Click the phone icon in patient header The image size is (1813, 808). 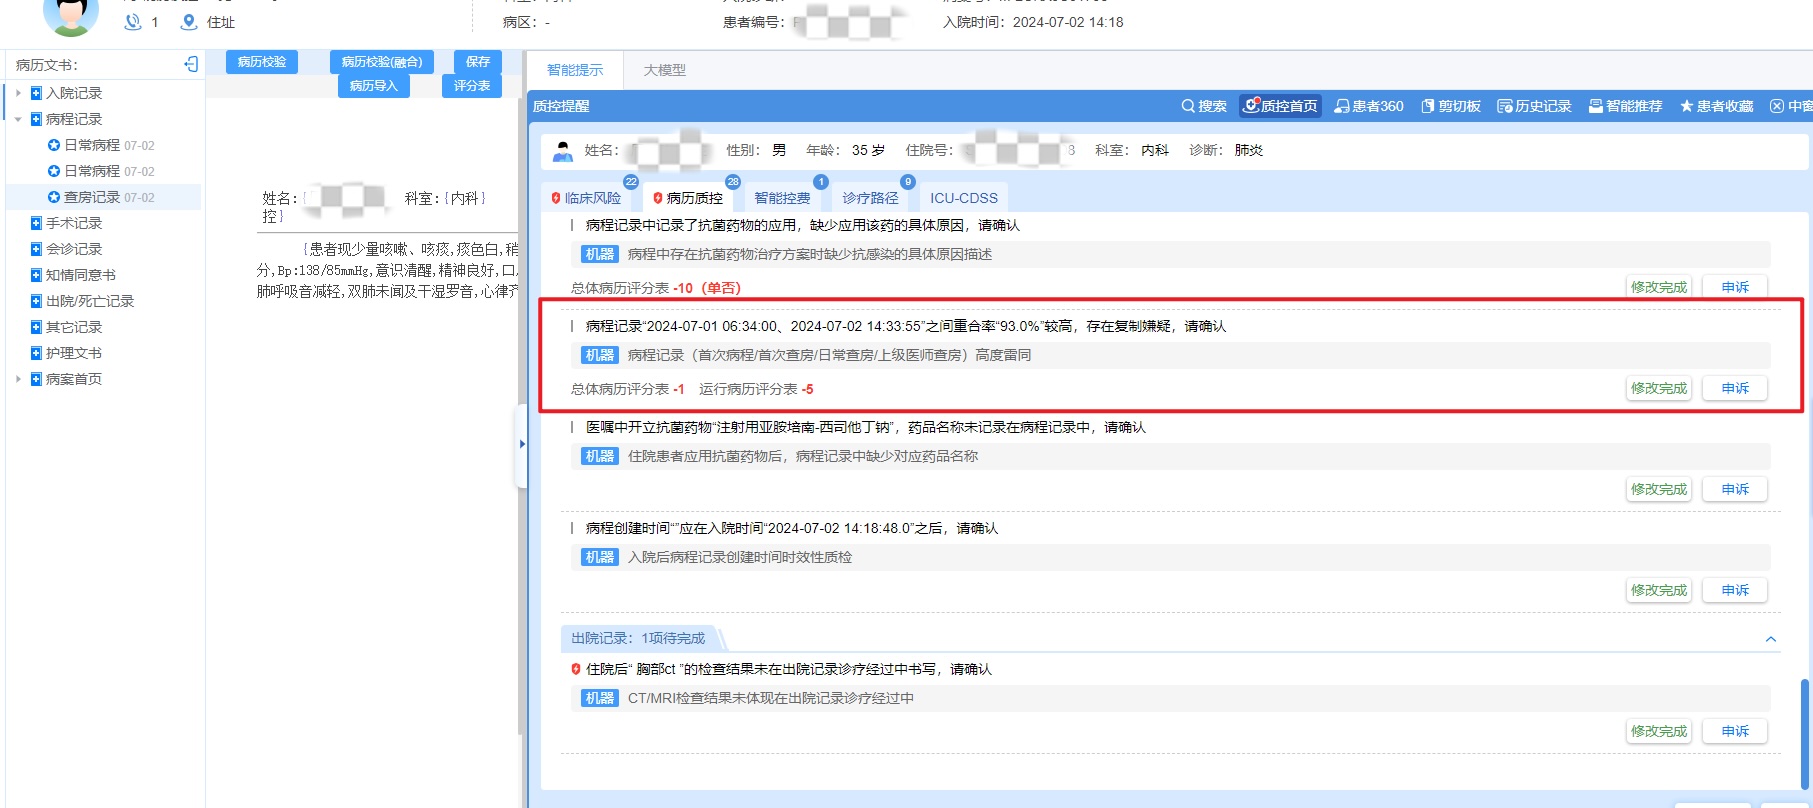[132, 22]
